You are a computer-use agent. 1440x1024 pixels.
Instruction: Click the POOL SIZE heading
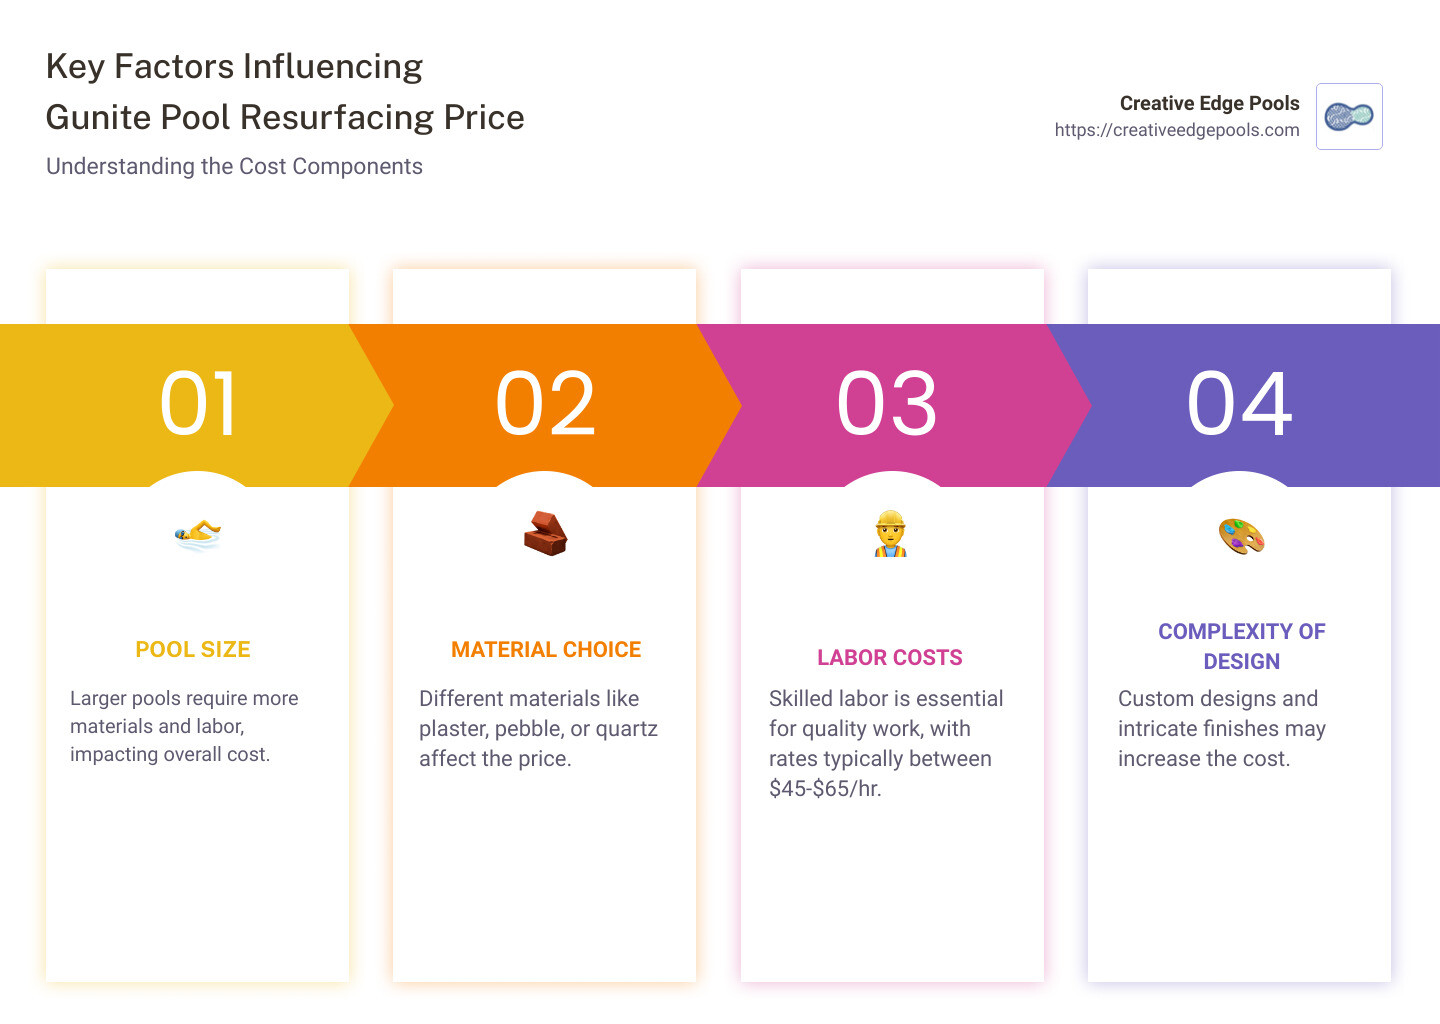tap(193, 650)
